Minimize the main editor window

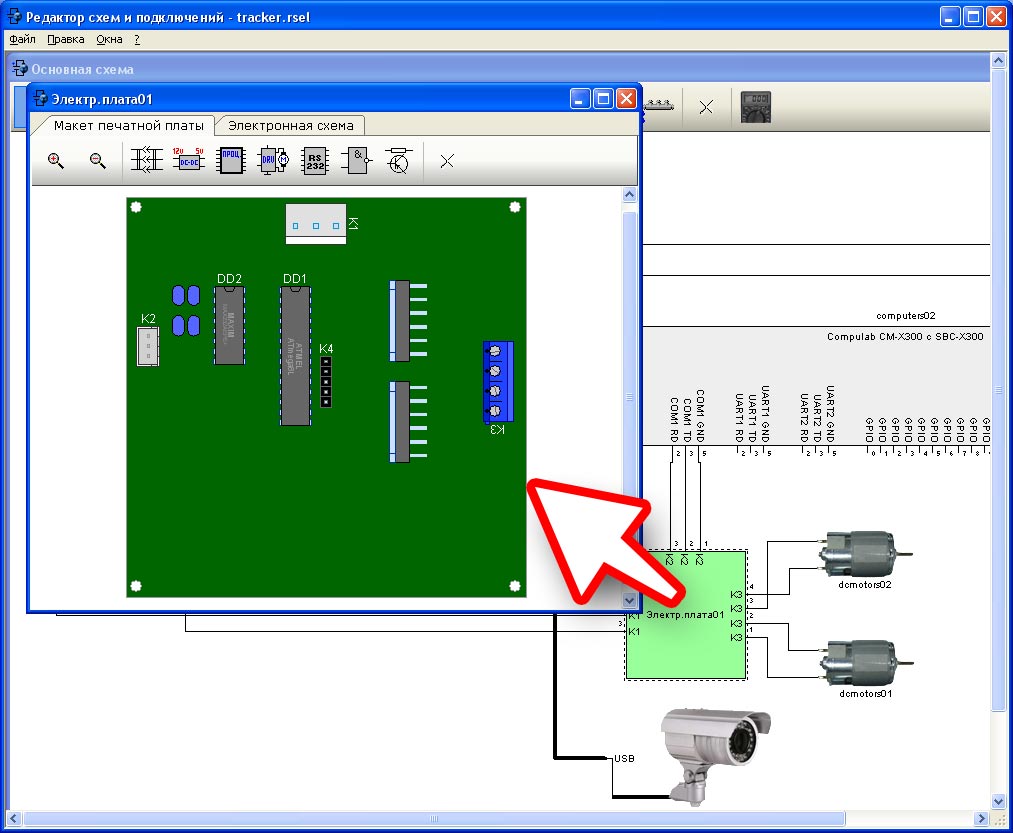[x=949, y=16]
